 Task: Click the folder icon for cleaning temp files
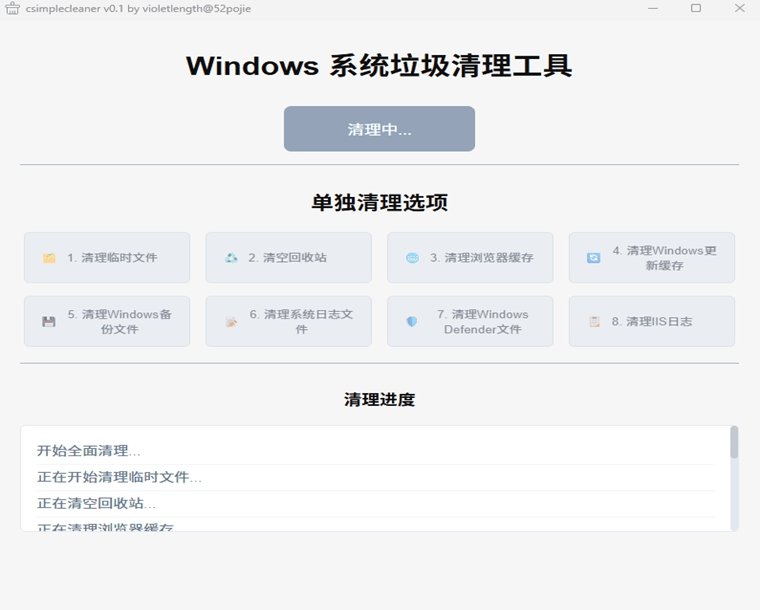(49, 258)
